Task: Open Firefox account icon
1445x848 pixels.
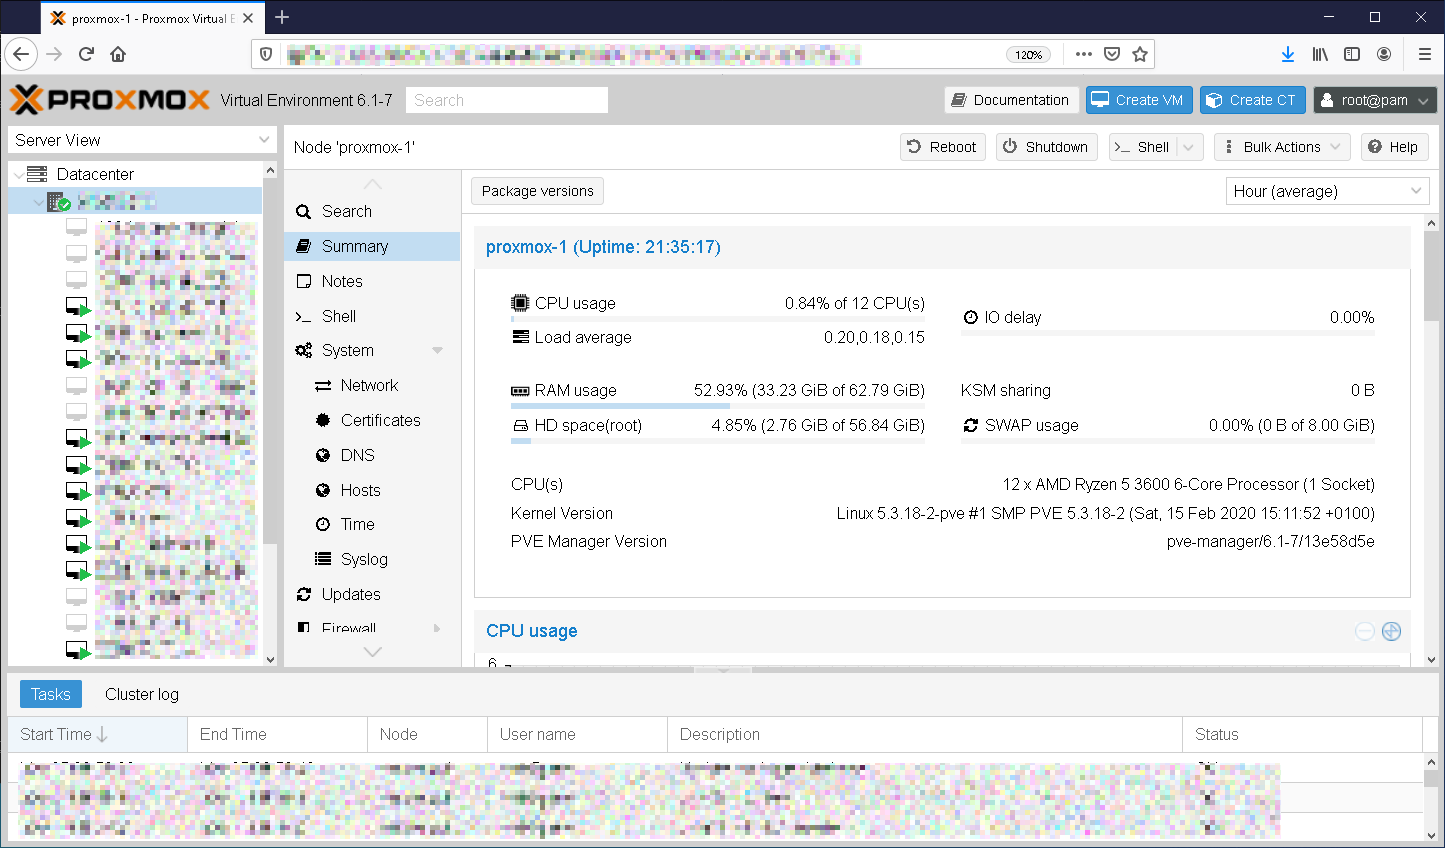Action: pyautogui.click(x=1384, y=54)
